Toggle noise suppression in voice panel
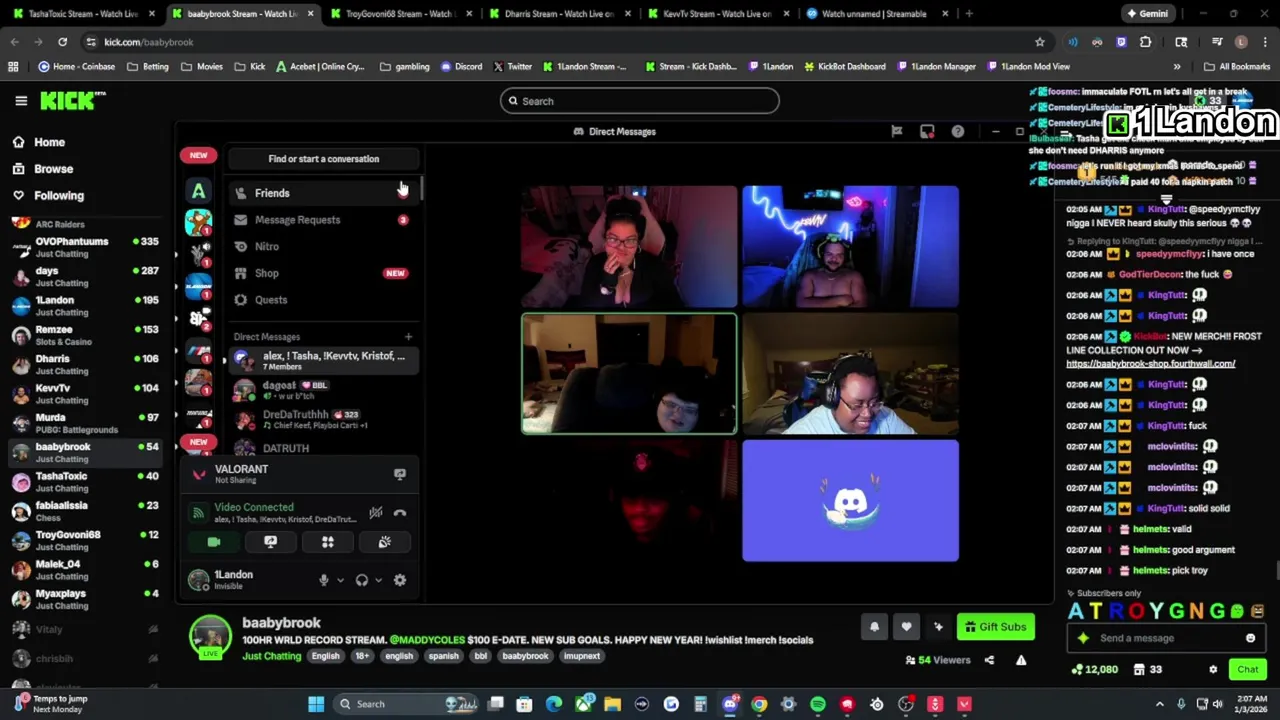This screenshot has width=1280, height=720. tap(376, 513)
